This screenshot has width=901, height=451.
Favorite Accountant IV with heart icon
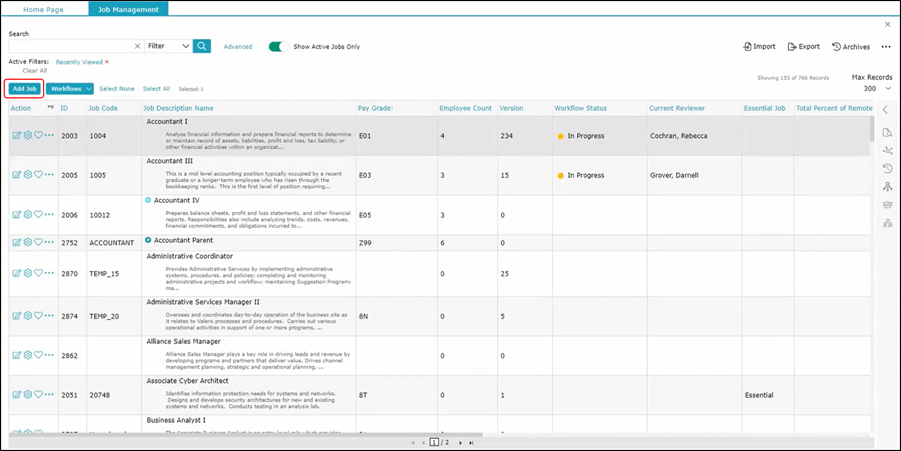[x=38, y=214]
